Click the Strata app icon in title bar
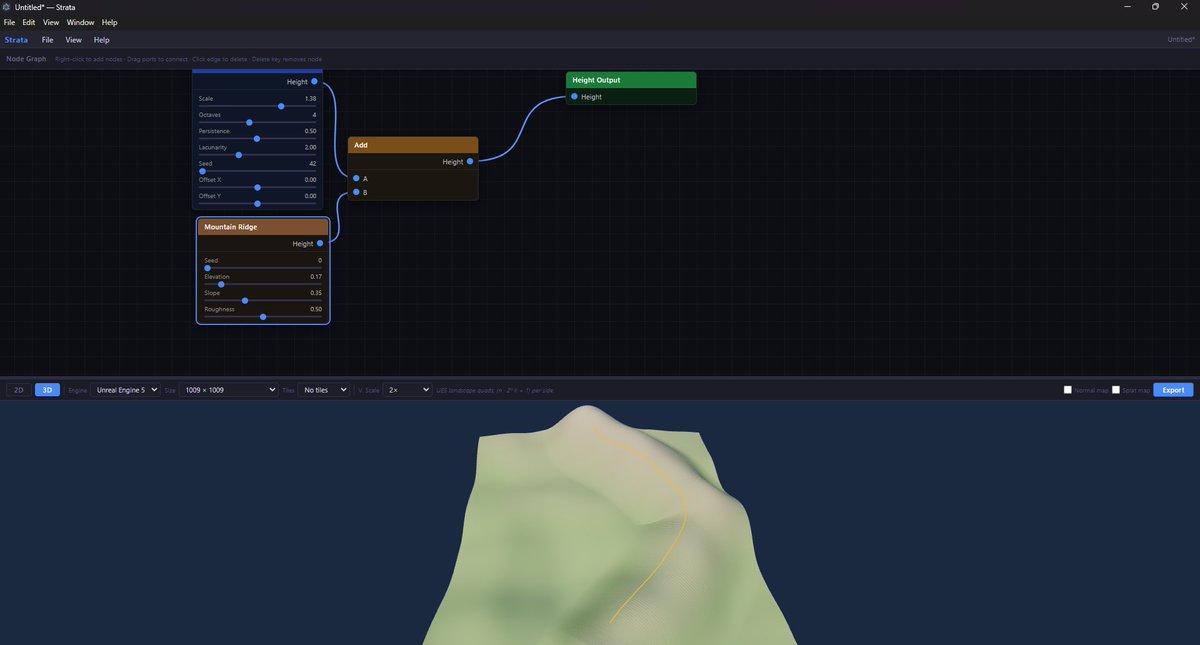This screenshot has height=645, width=1200. click(x=8, y=7)
